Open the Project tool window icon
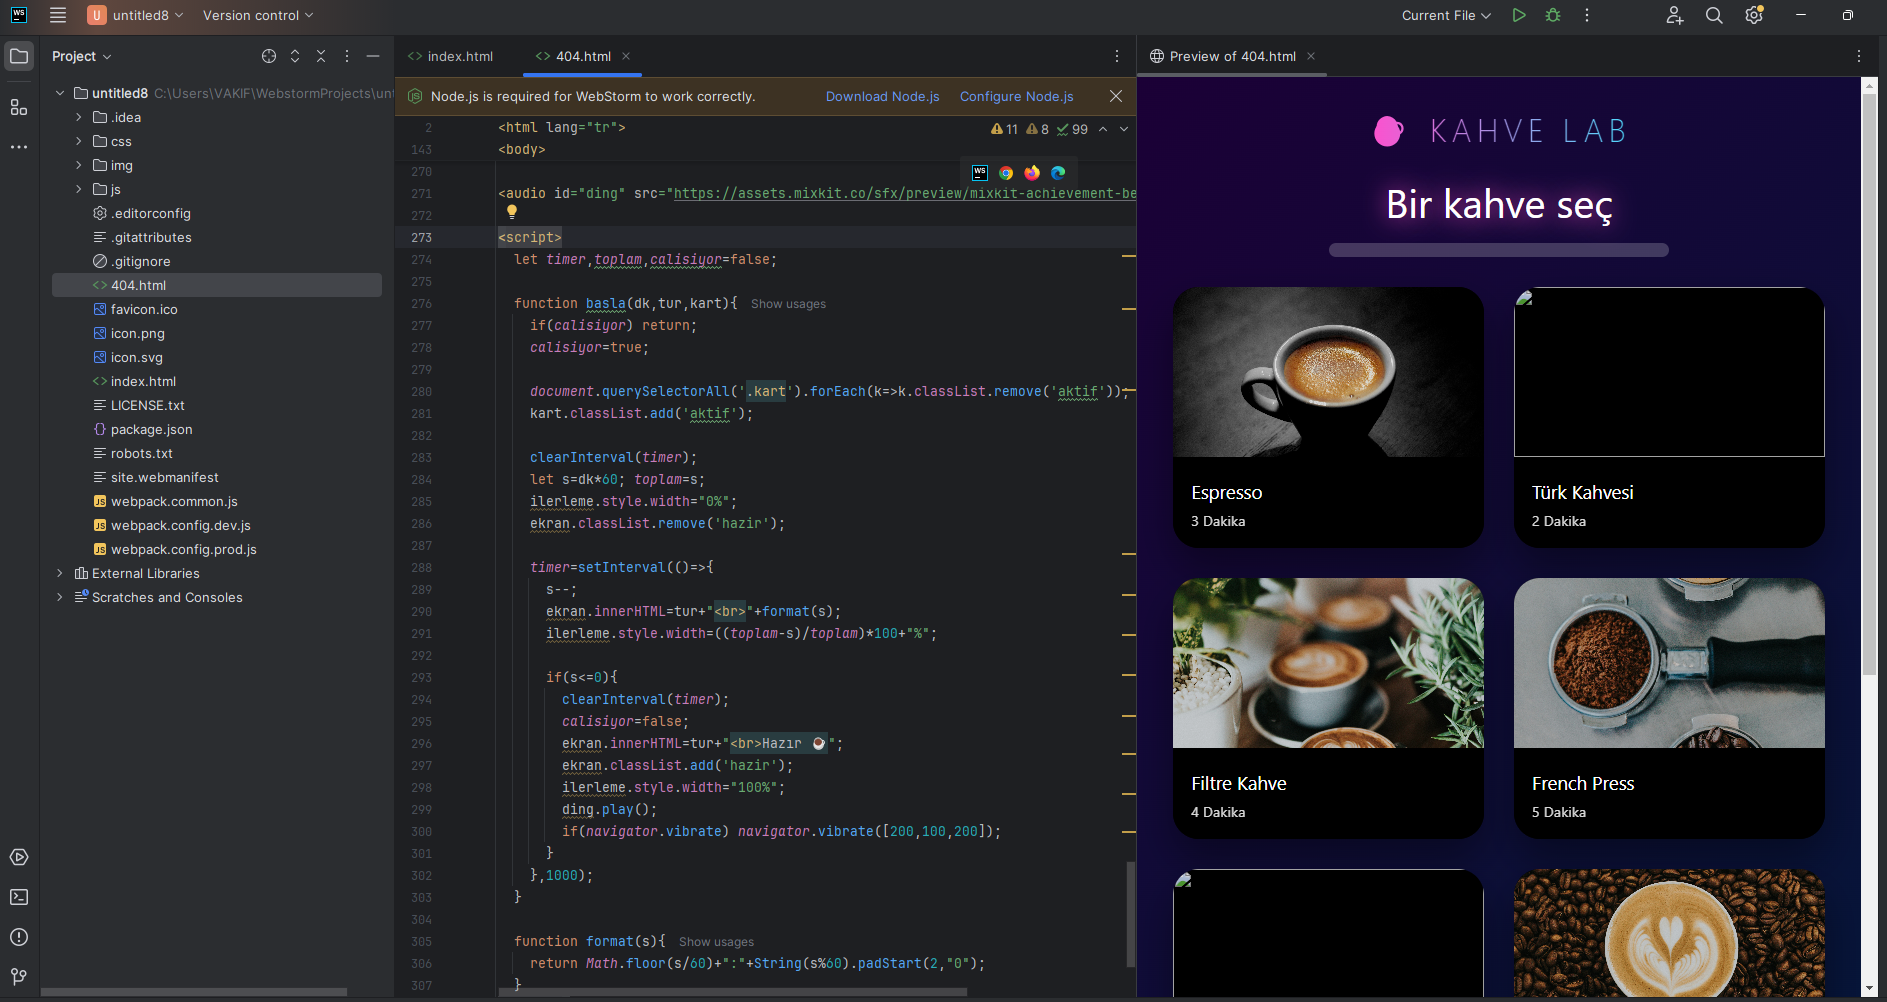 pyautogui.click(x=19, y=56)
